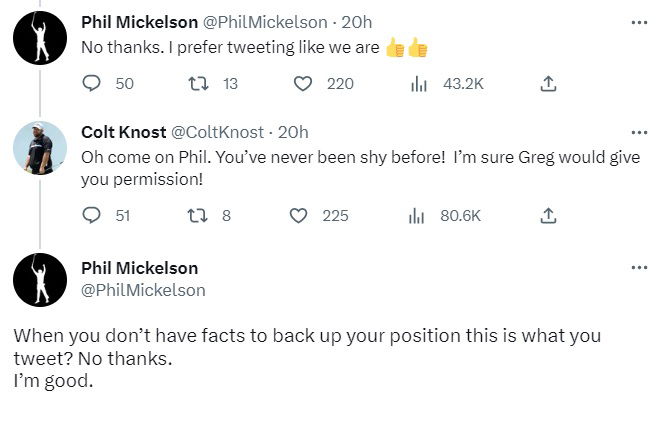Open Colt Knost's profile picture
The width and height of the screenshot is (667, 421).
(x=40, y=148)
